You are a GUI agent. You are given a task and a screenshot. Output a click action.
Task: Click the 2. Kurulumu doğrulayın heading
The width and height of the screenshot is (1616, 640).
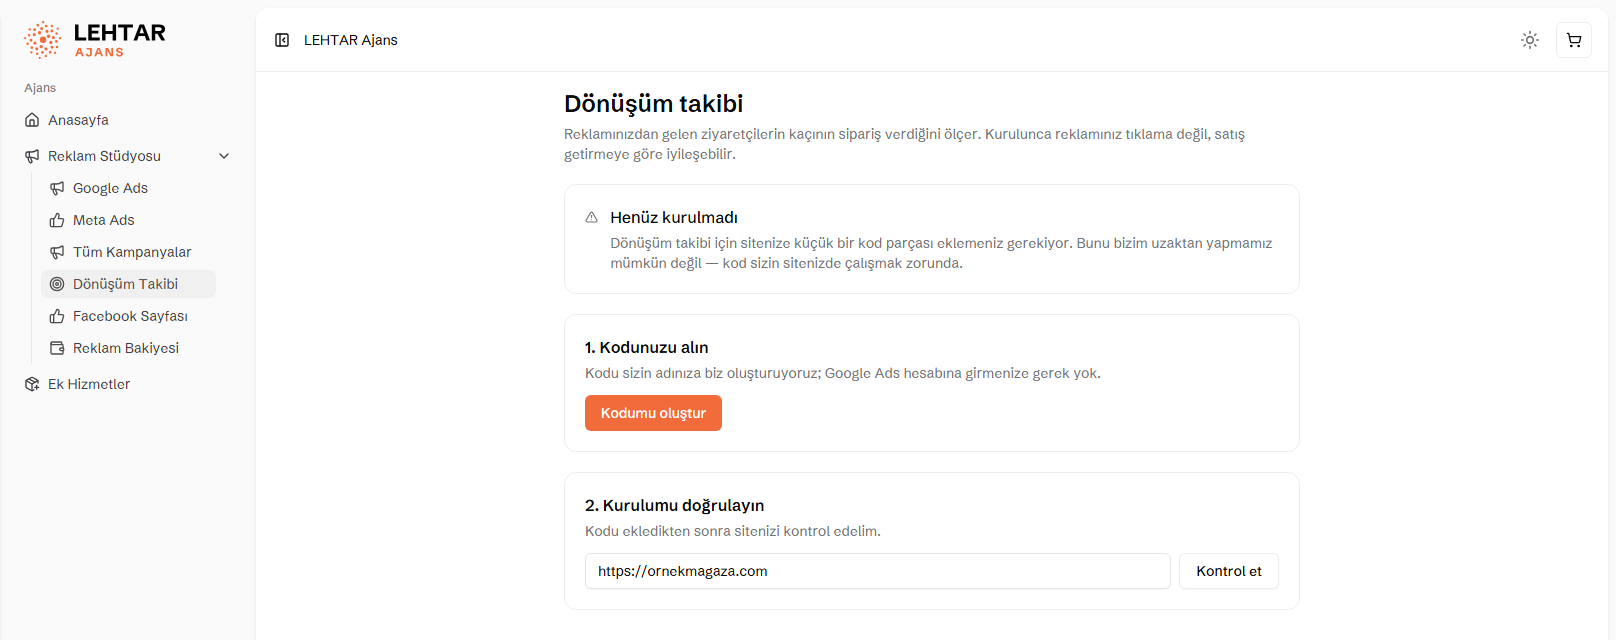pos(675,505)
